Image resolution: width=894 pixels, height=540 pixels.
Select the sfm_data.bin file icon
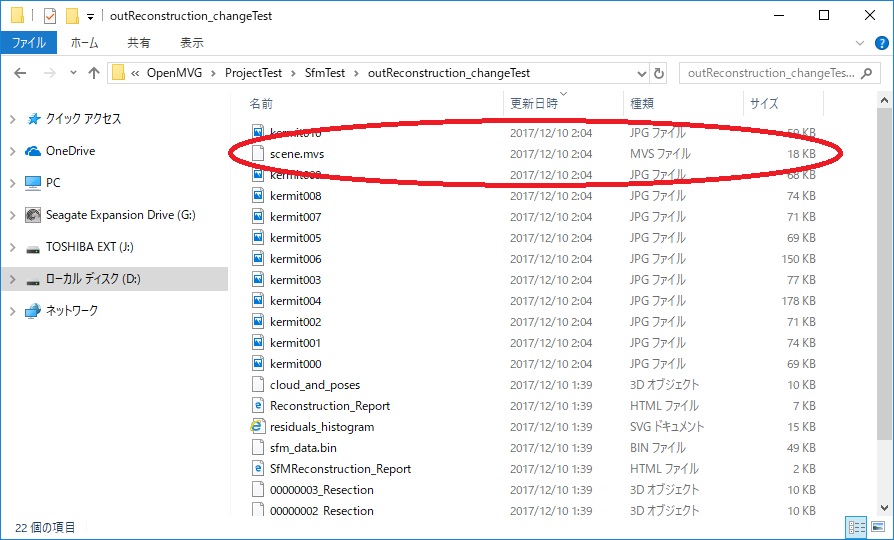click(258, 448)
